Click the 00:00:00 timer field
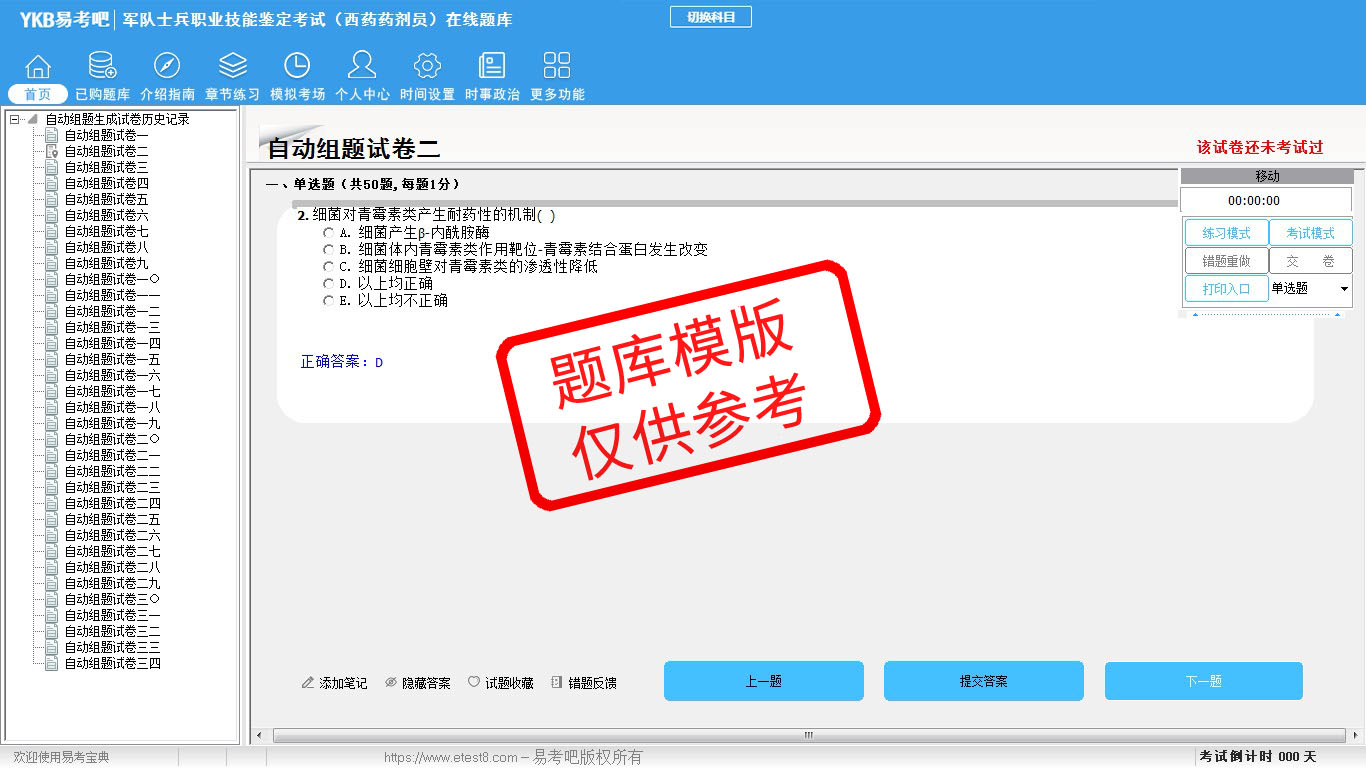The width and height of the screenshot is (1366, 768). (x=1266, y=200)
